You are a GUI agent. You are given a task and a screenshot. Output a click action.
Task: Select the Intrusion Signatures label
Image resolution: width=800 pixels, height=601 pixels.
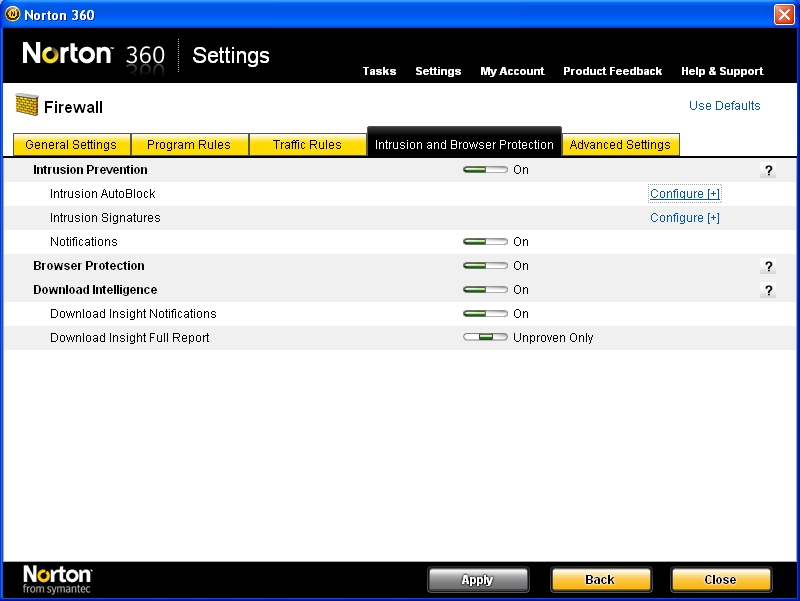pos(105,218)
